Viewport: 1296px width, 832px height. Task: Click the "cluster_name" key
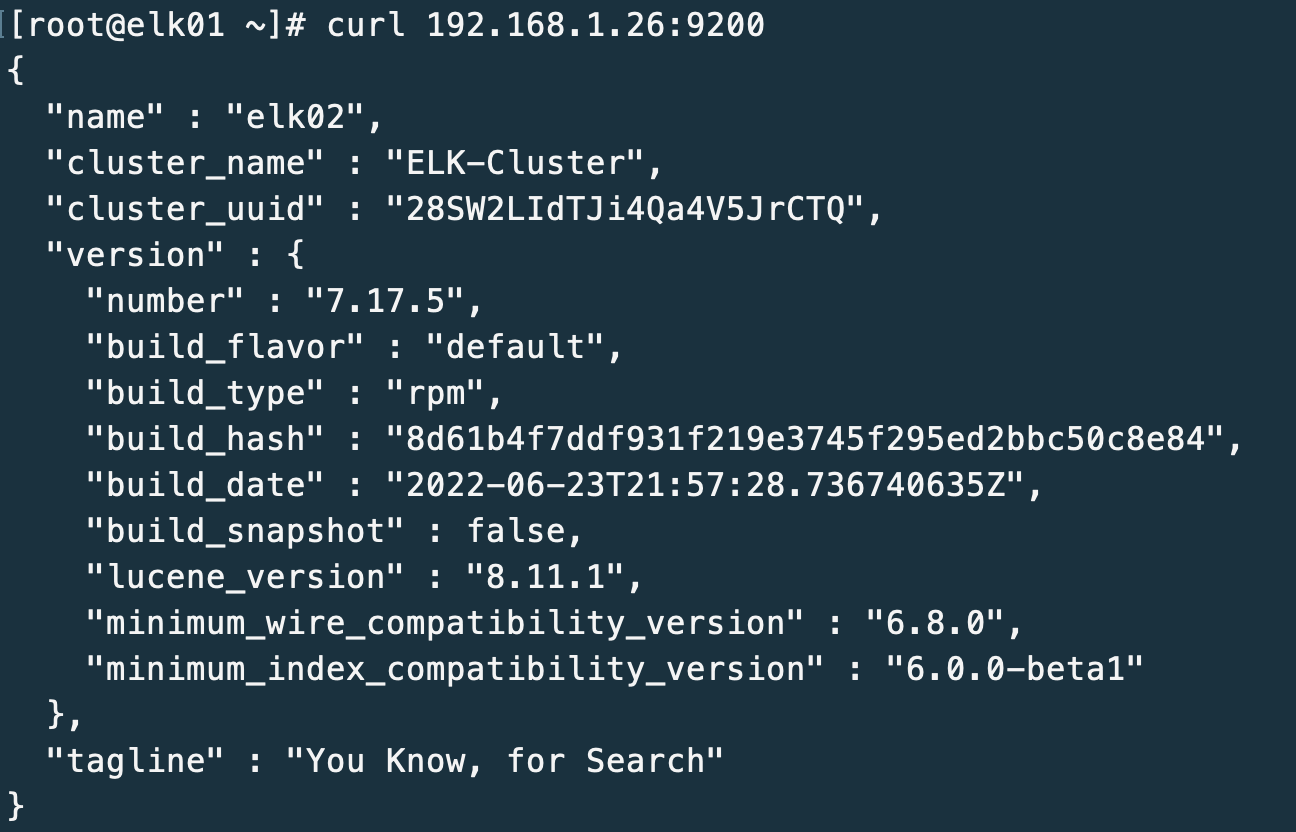point(185,163)
